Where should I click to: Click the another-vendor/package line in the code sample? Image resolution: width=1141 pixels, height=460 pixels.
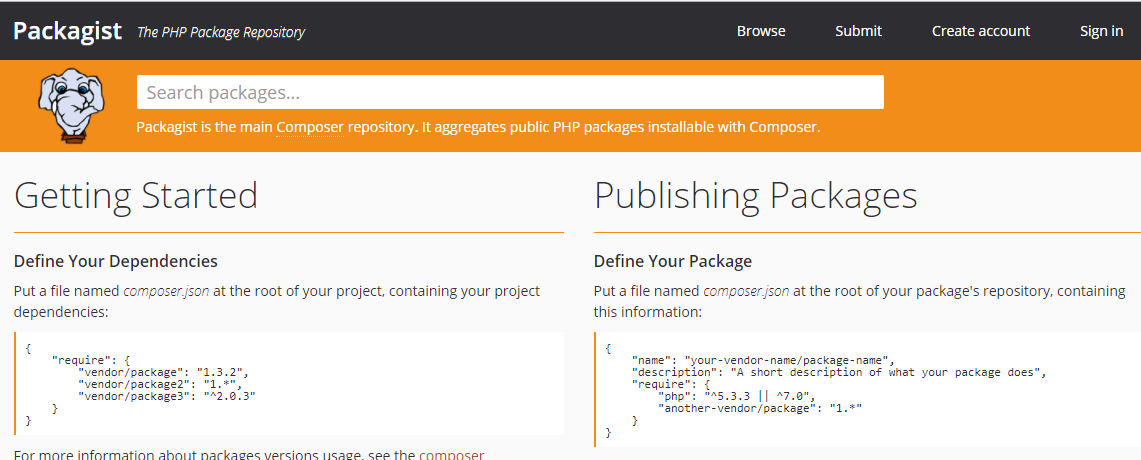[760, 408]
